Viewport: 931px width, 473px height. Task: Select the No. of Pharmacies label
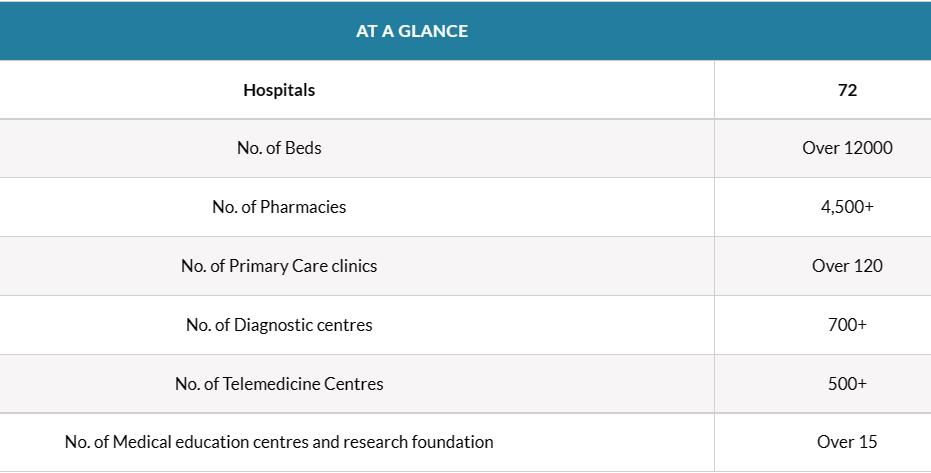(279, 207)
